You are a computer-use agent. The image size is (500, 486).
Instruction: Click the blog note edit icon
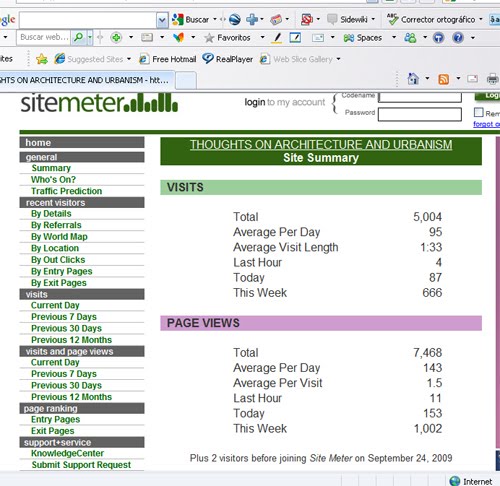[x=295, y=37]
